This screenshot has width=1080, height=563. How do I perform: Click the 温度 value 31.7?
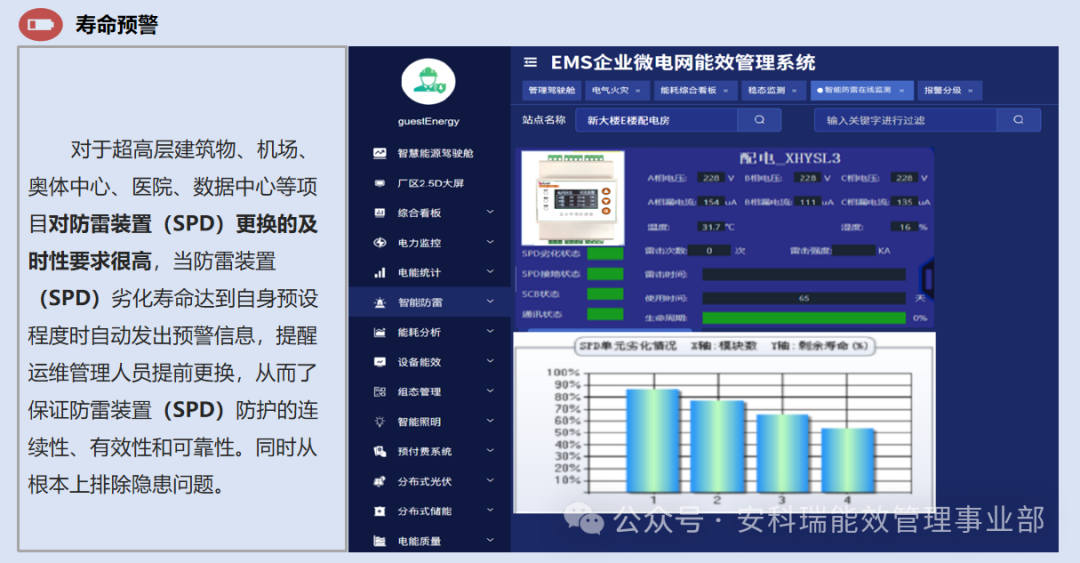(709, 227)
